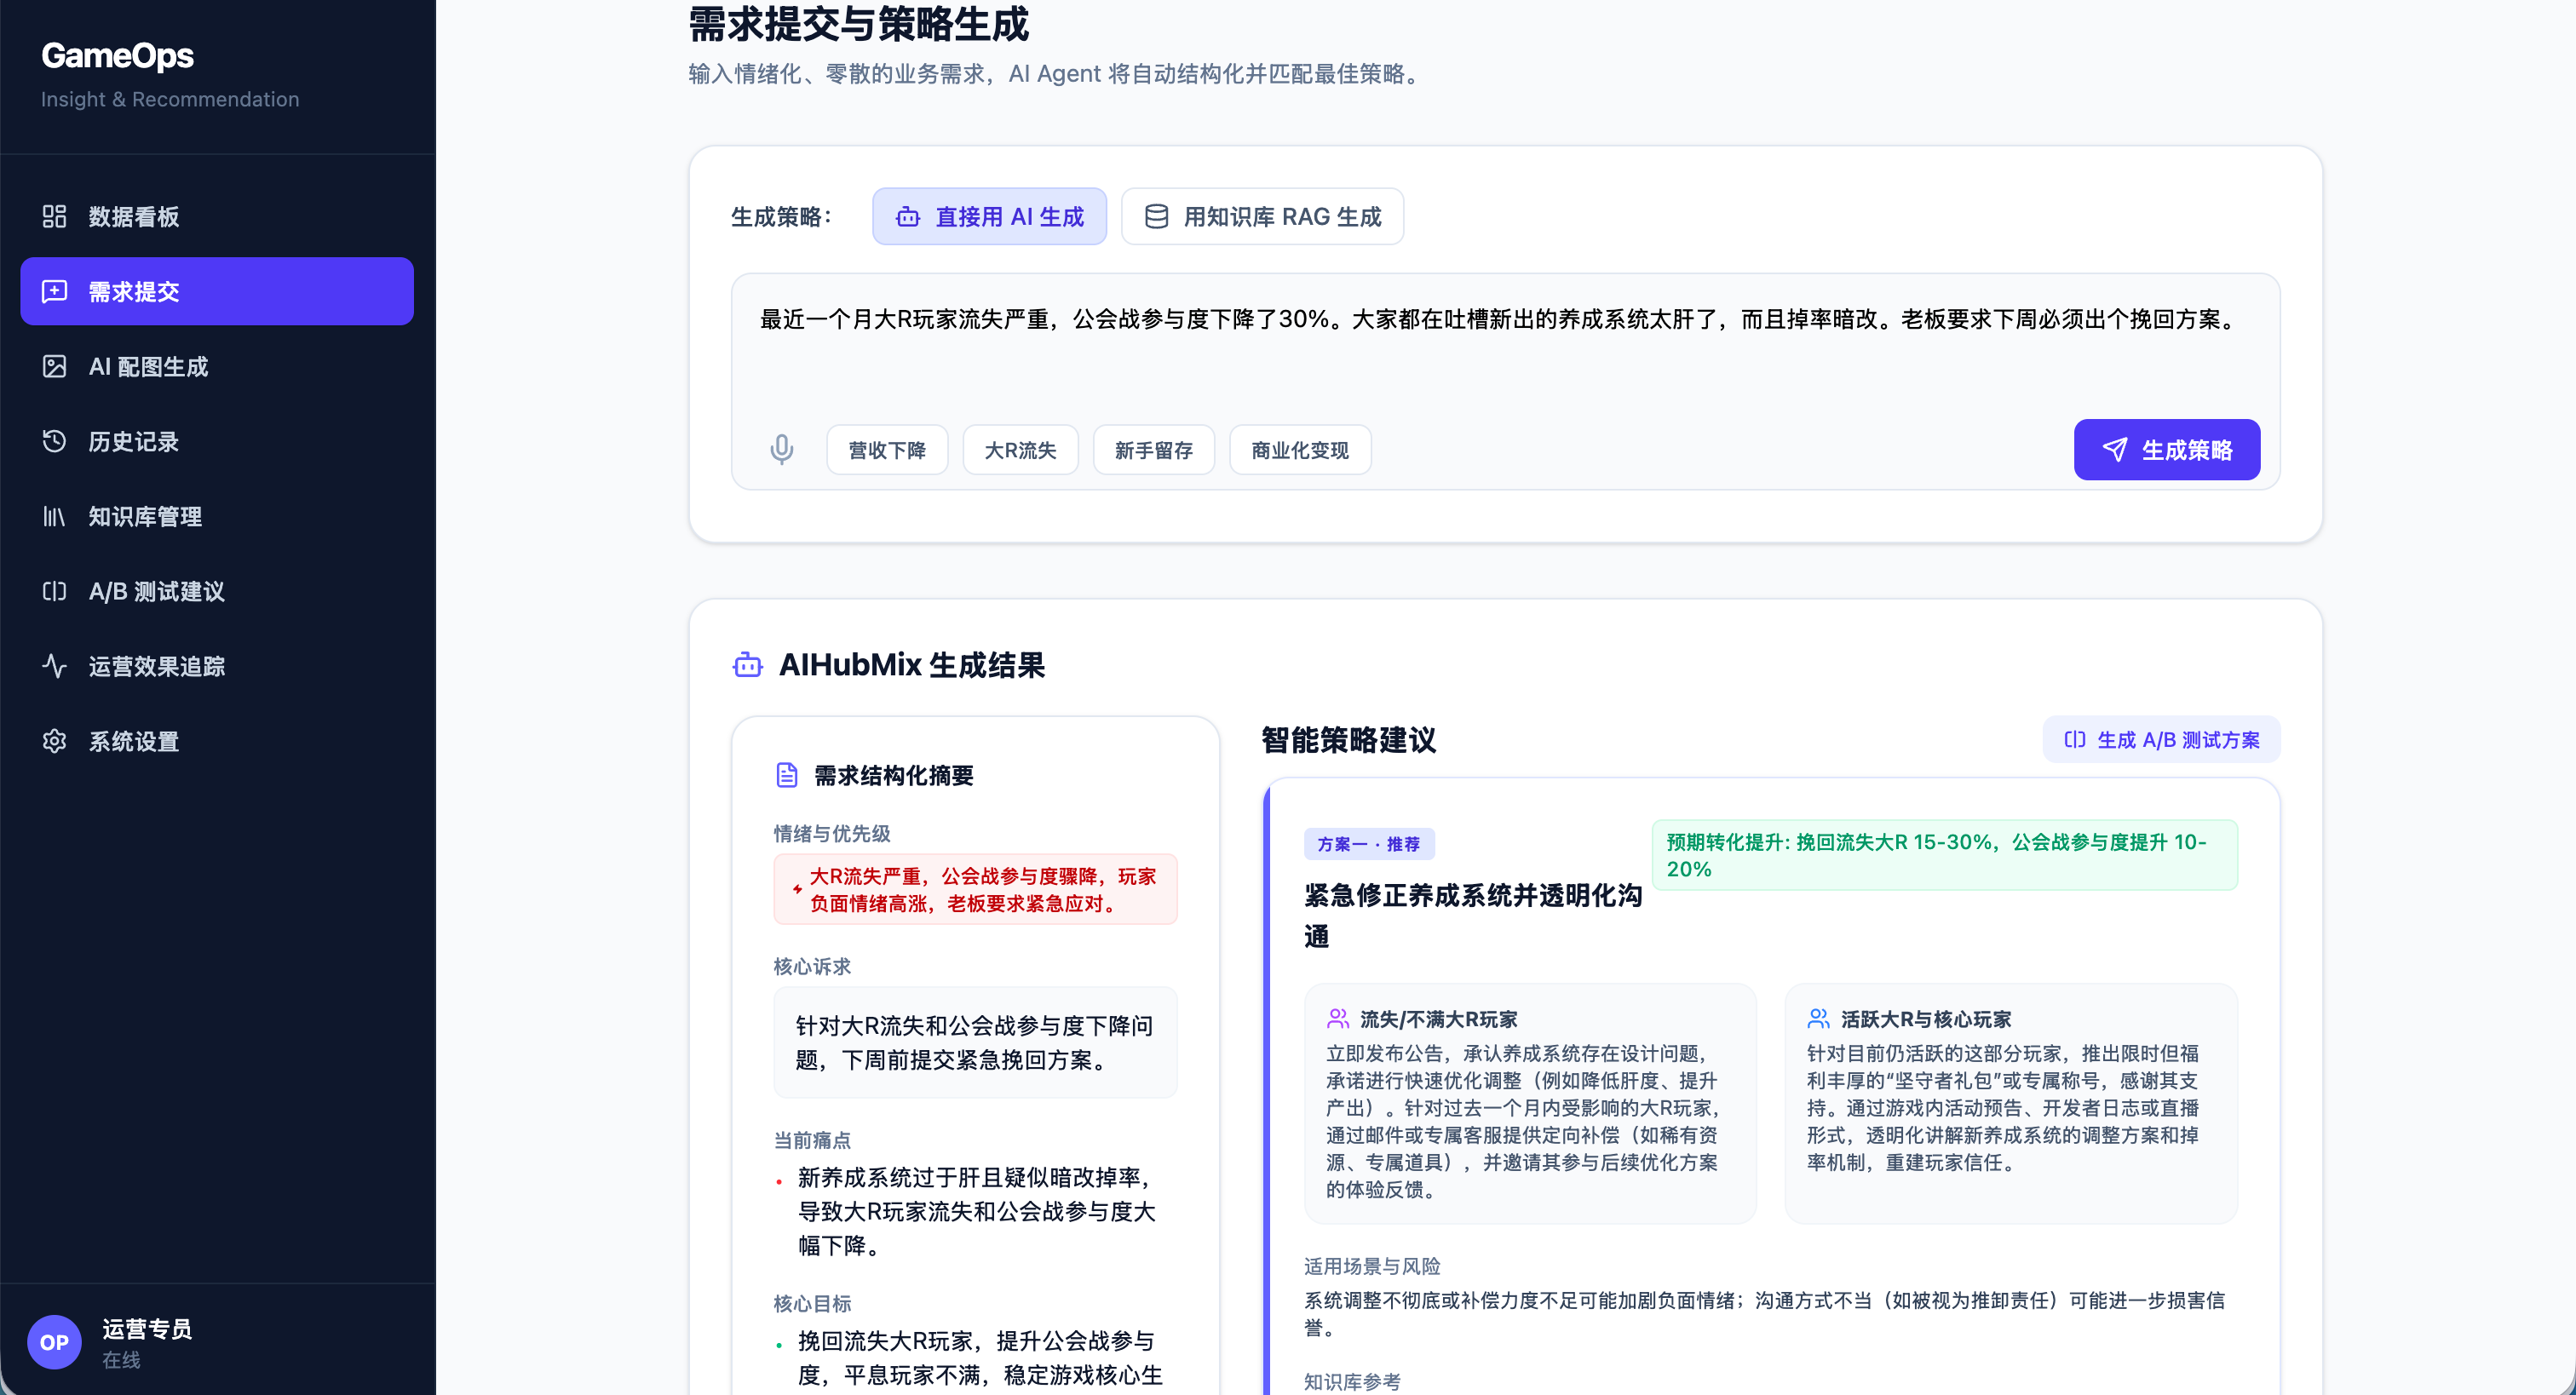Select 直接用 AI 生成 strategy mode
This screenshot has width=2576, height=1395.
pyautogui.click(x=989, y=217)
